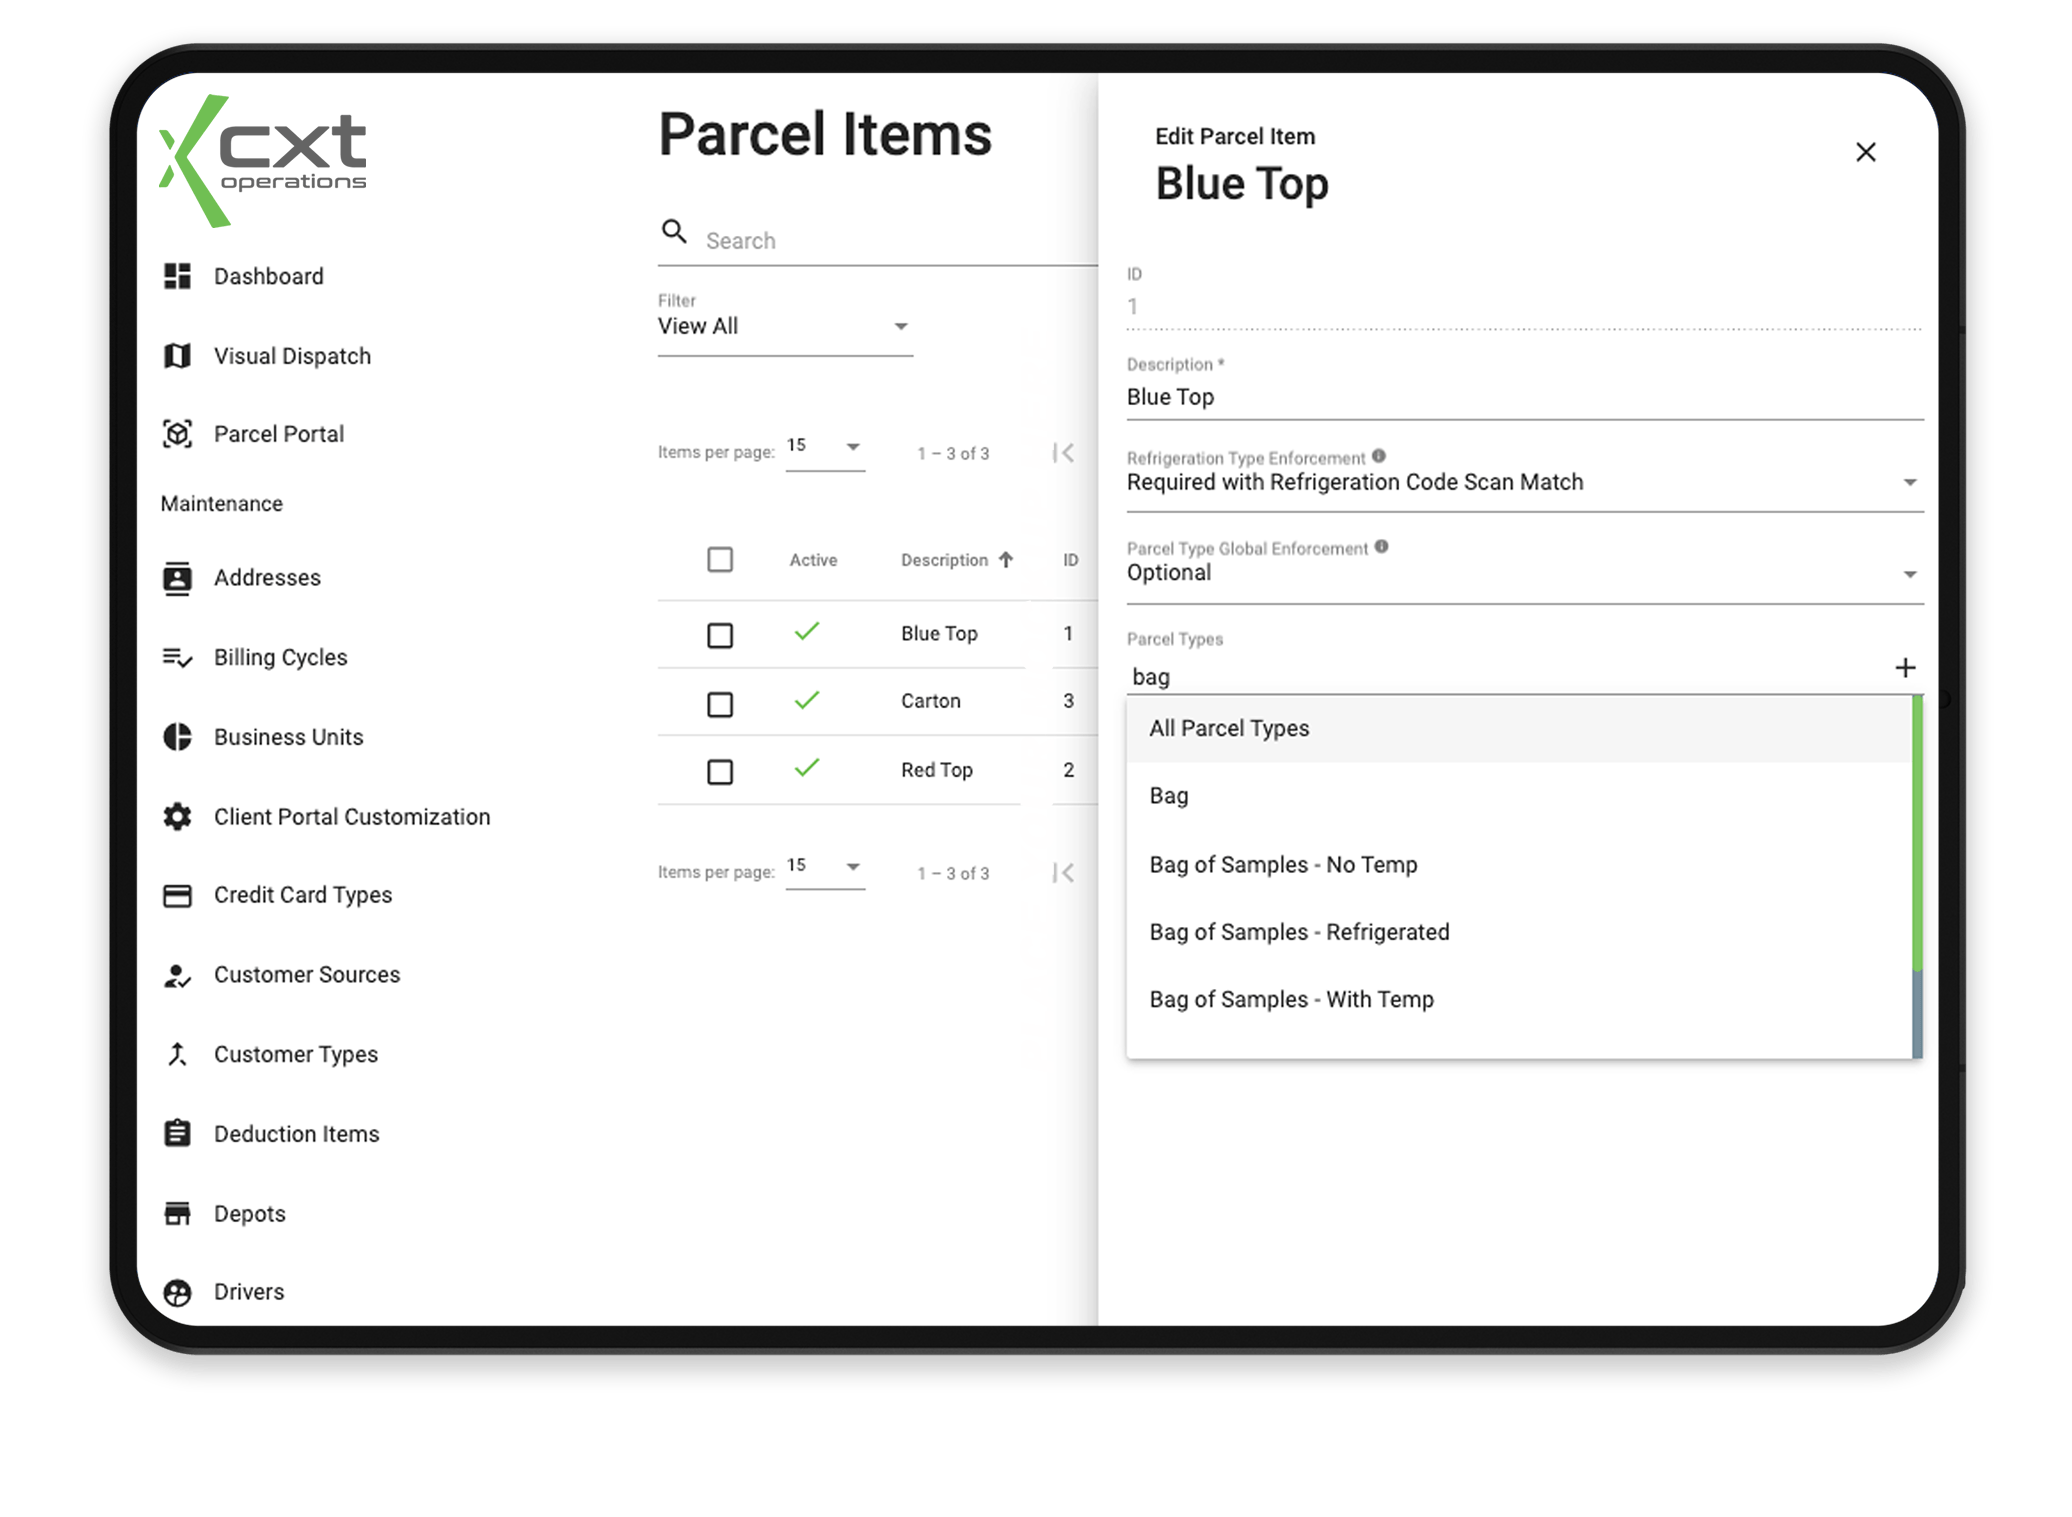Click the Active column header

coord(813,560)
